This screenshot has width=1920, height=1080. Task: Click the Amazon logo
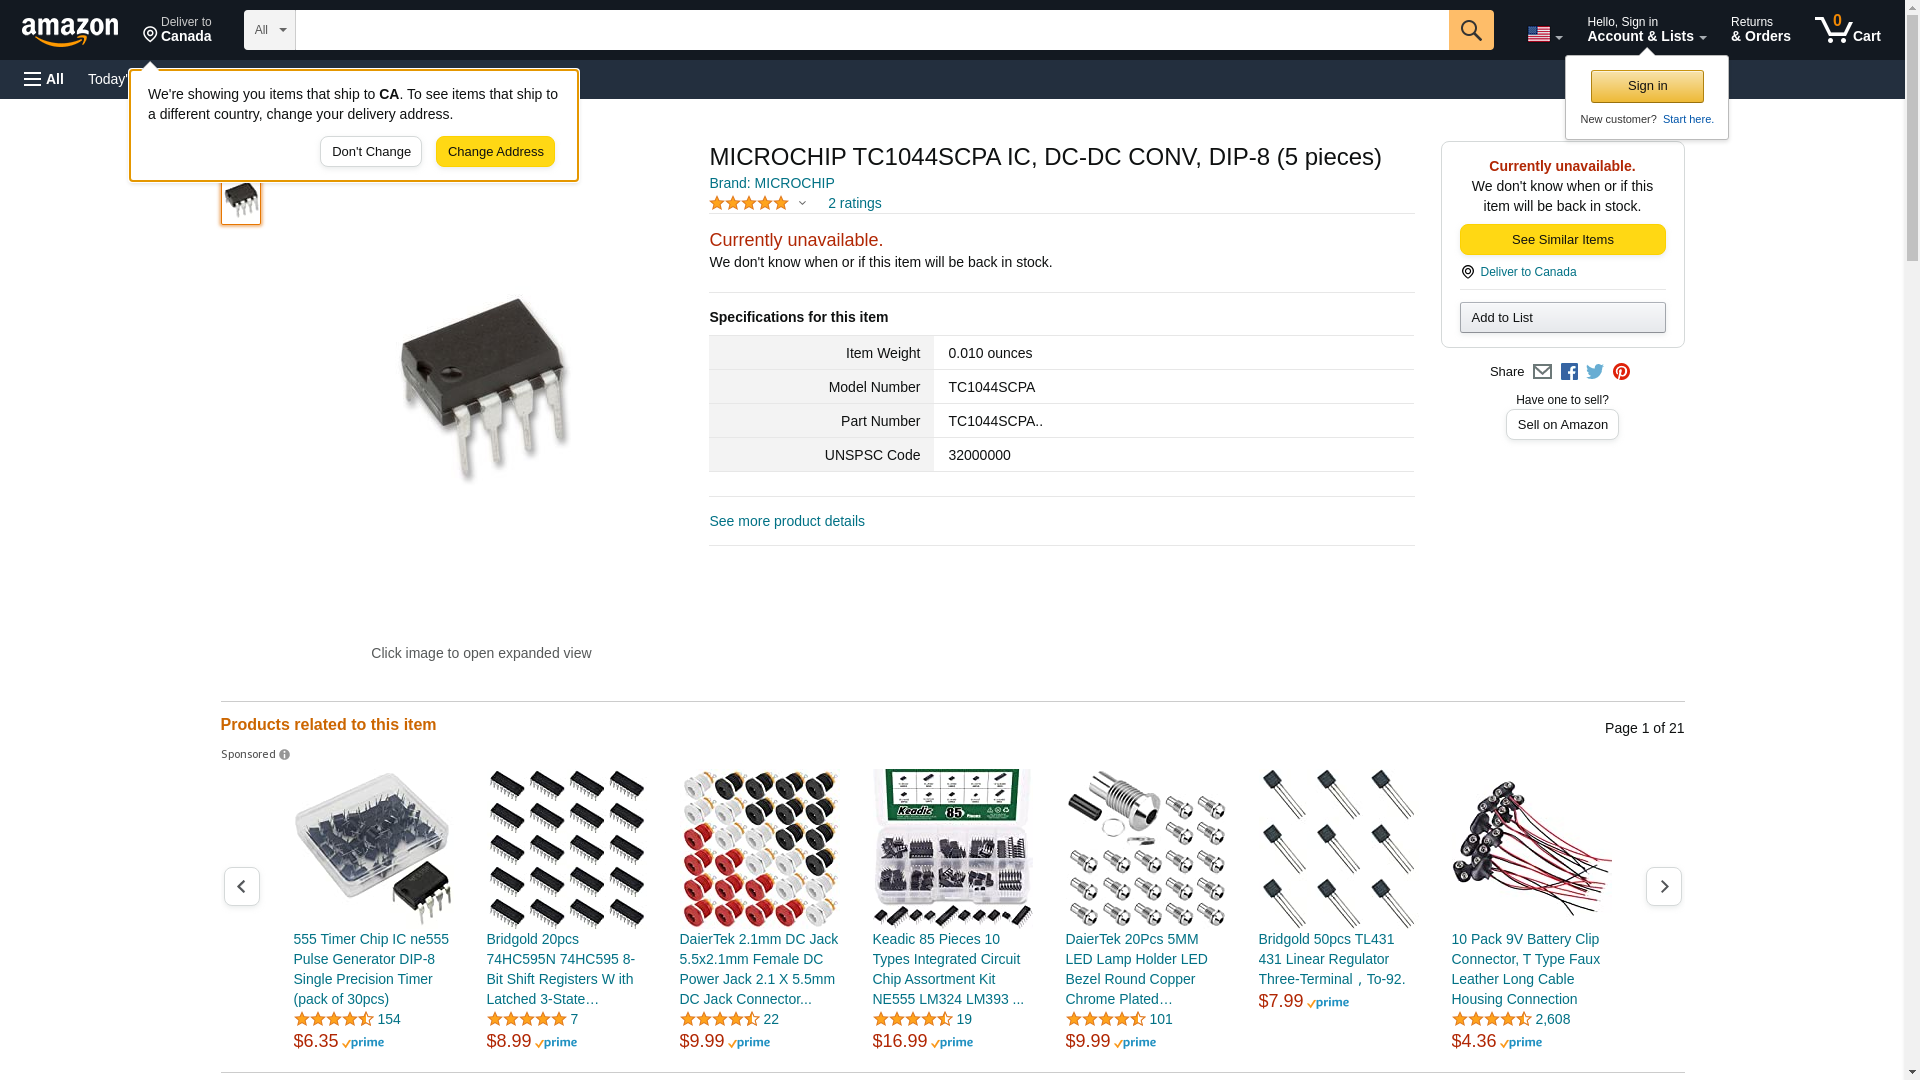pyautogui.click(x=70, y=31)
